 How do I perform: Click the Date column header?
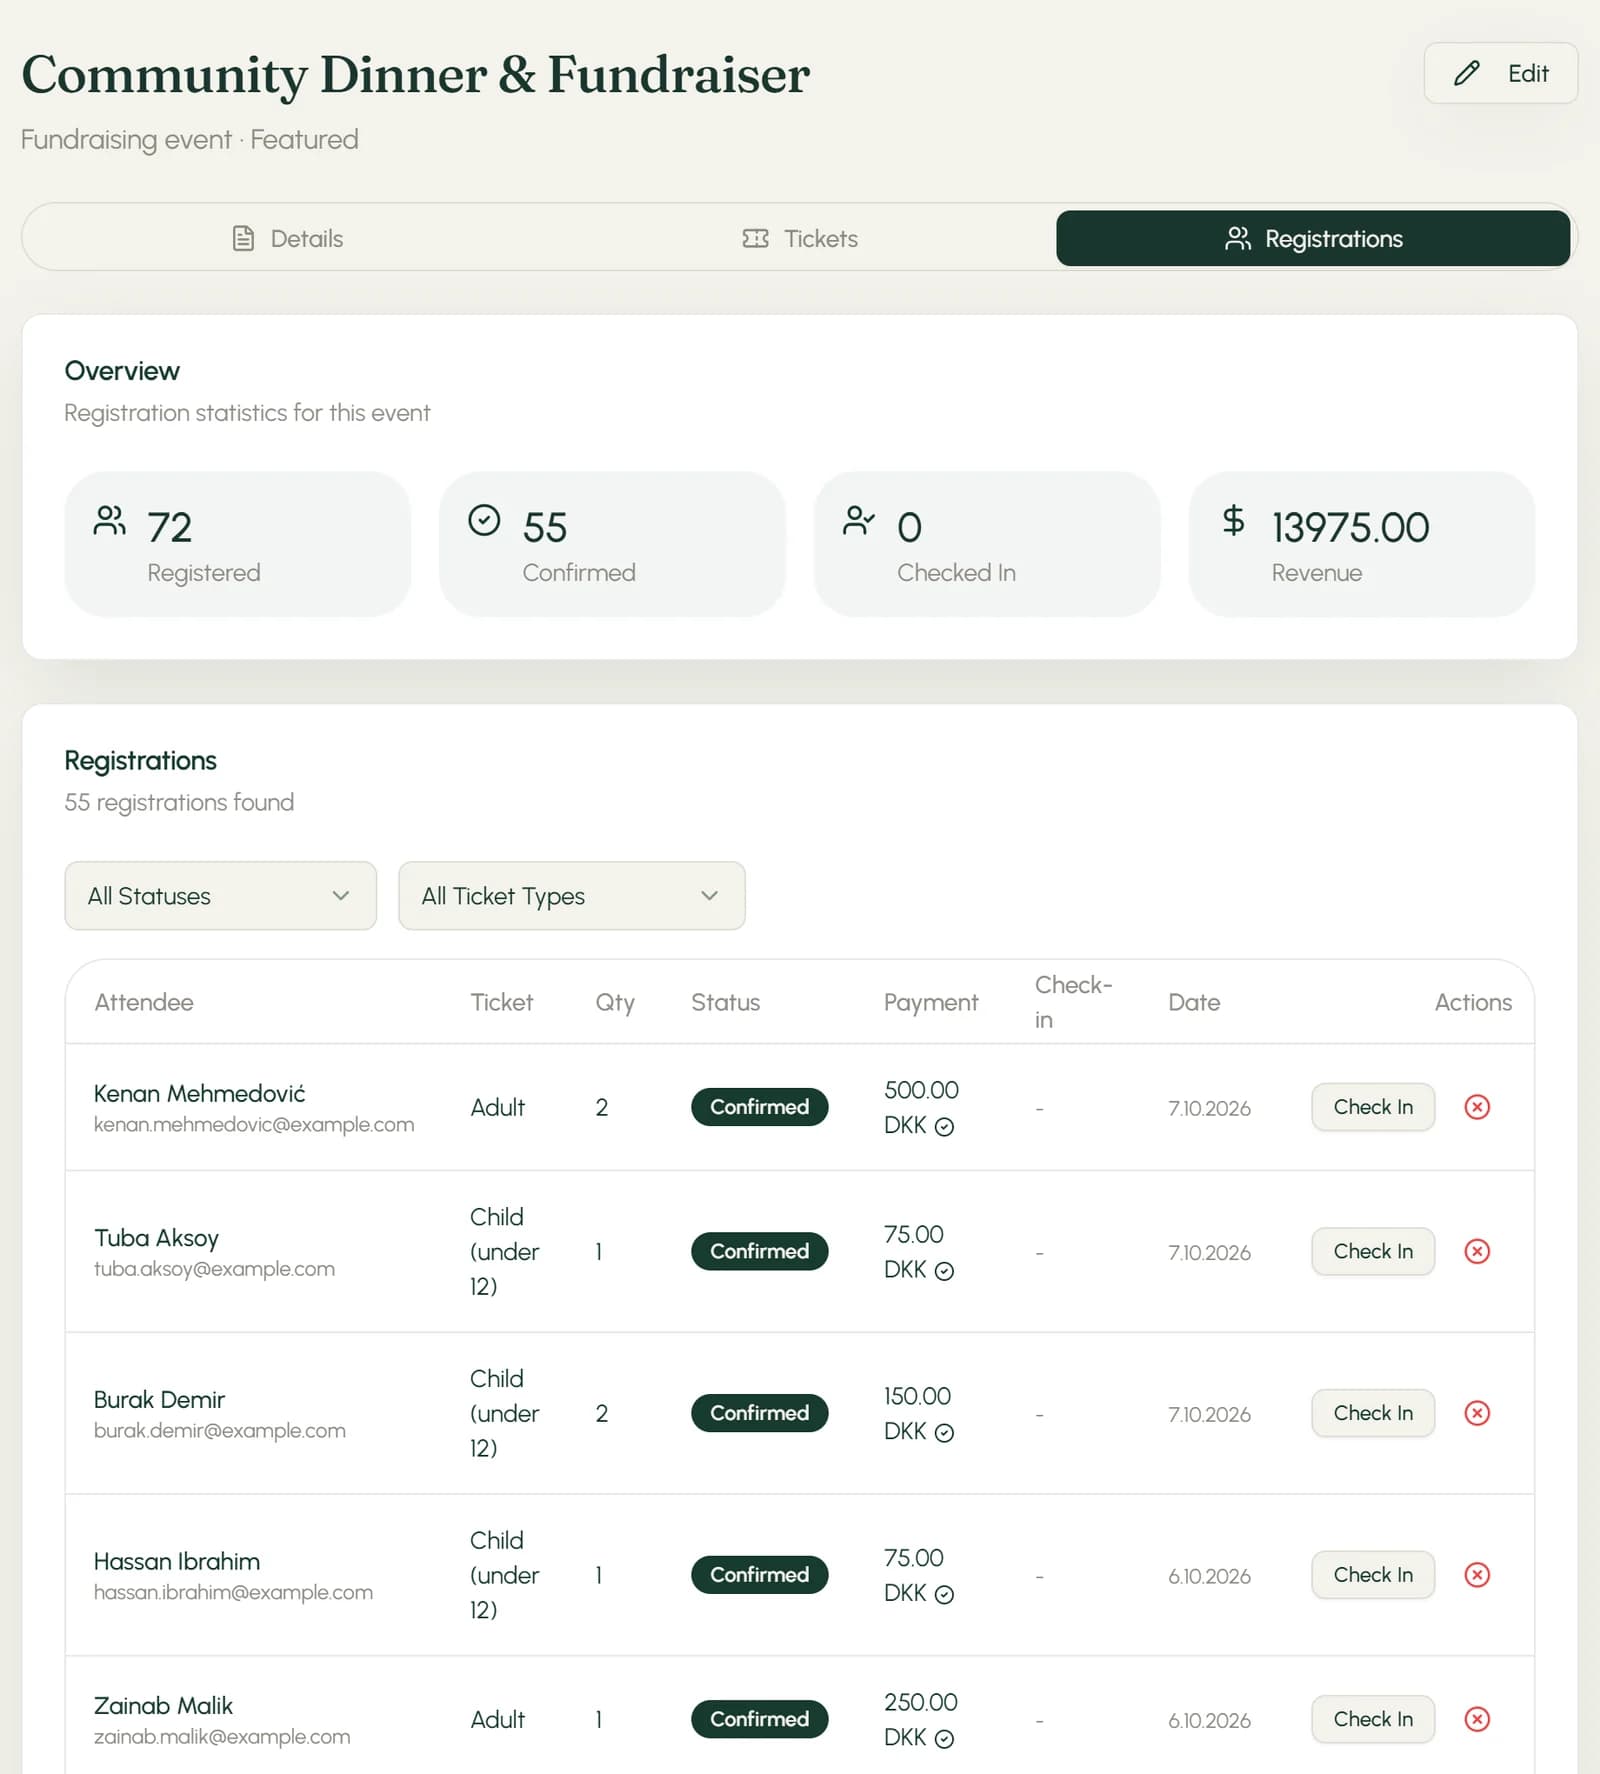point(1194,1002)
